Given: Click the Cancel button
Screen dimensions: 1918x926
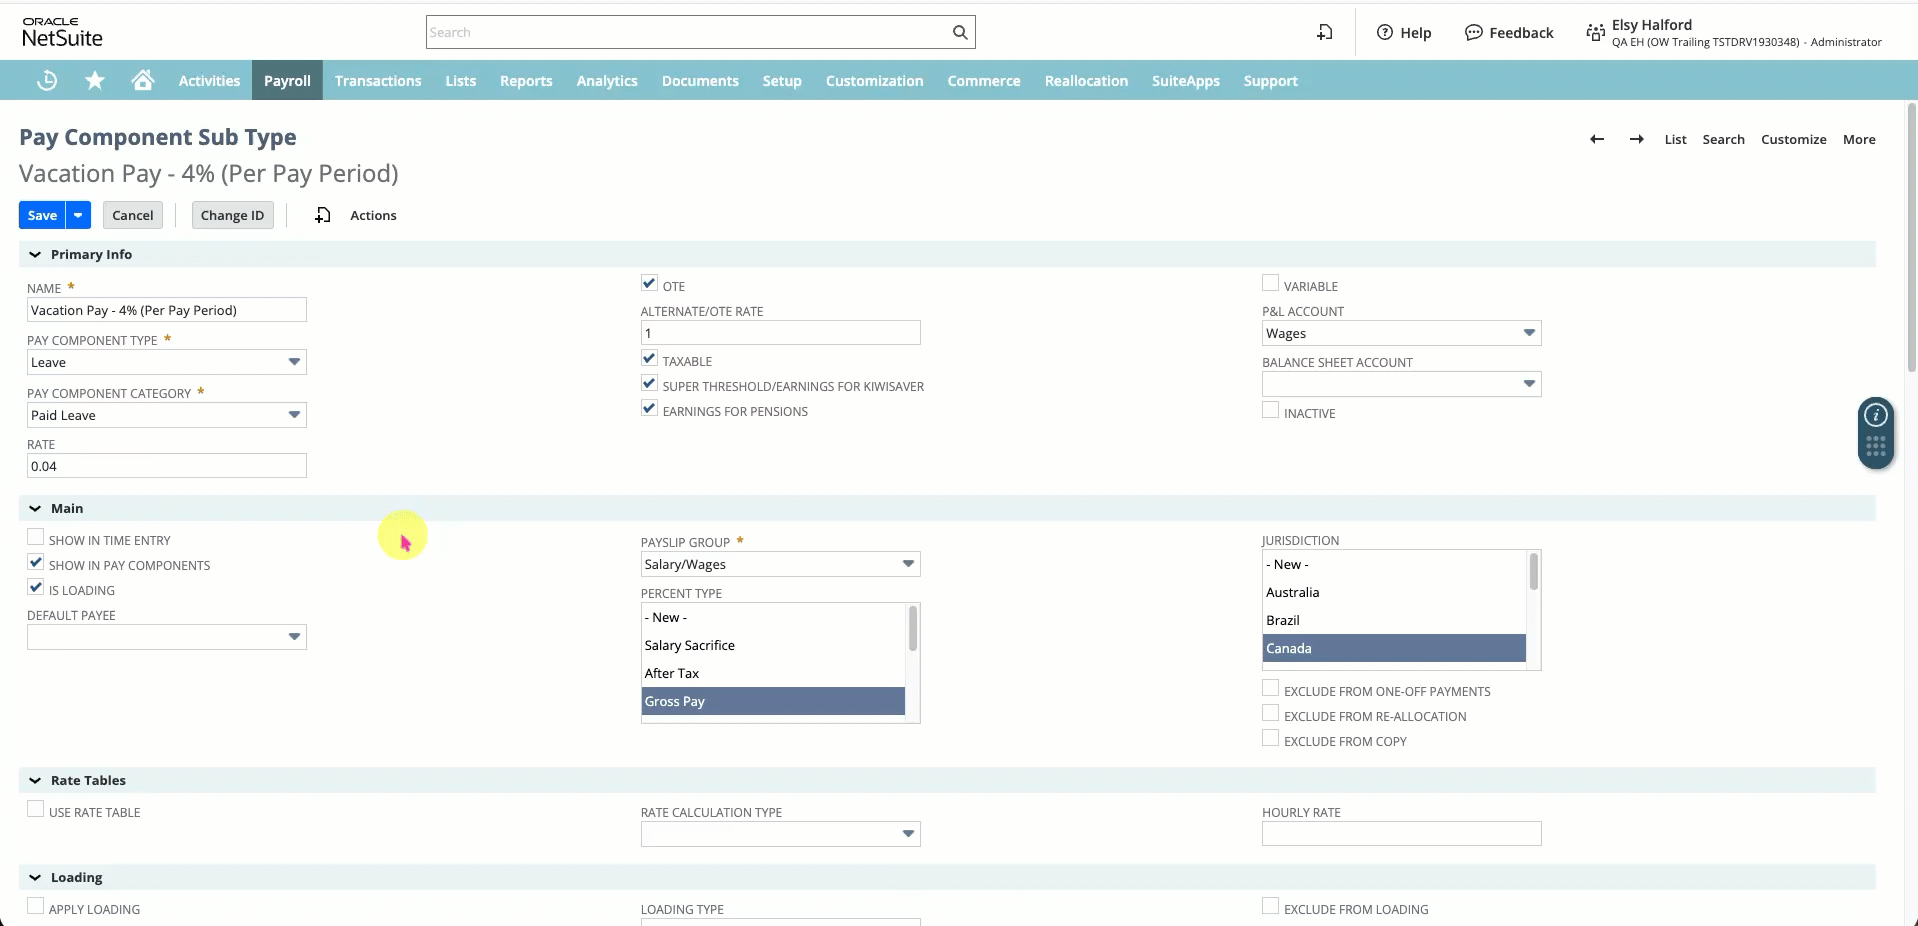Looking at the screenshot, I should [133, 215].
